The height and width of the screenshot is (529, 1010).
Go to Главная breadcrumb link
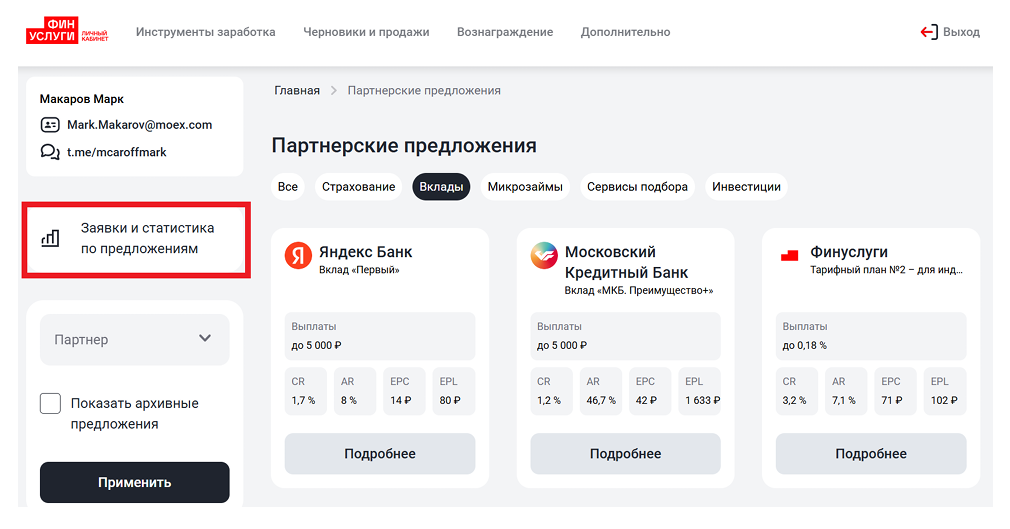coord(297,91)
